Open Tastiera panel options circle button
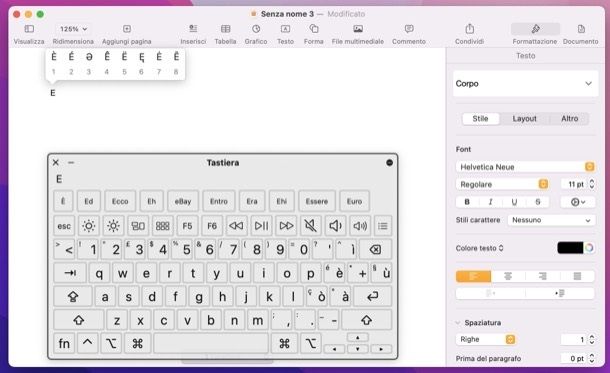 [389, 163]
